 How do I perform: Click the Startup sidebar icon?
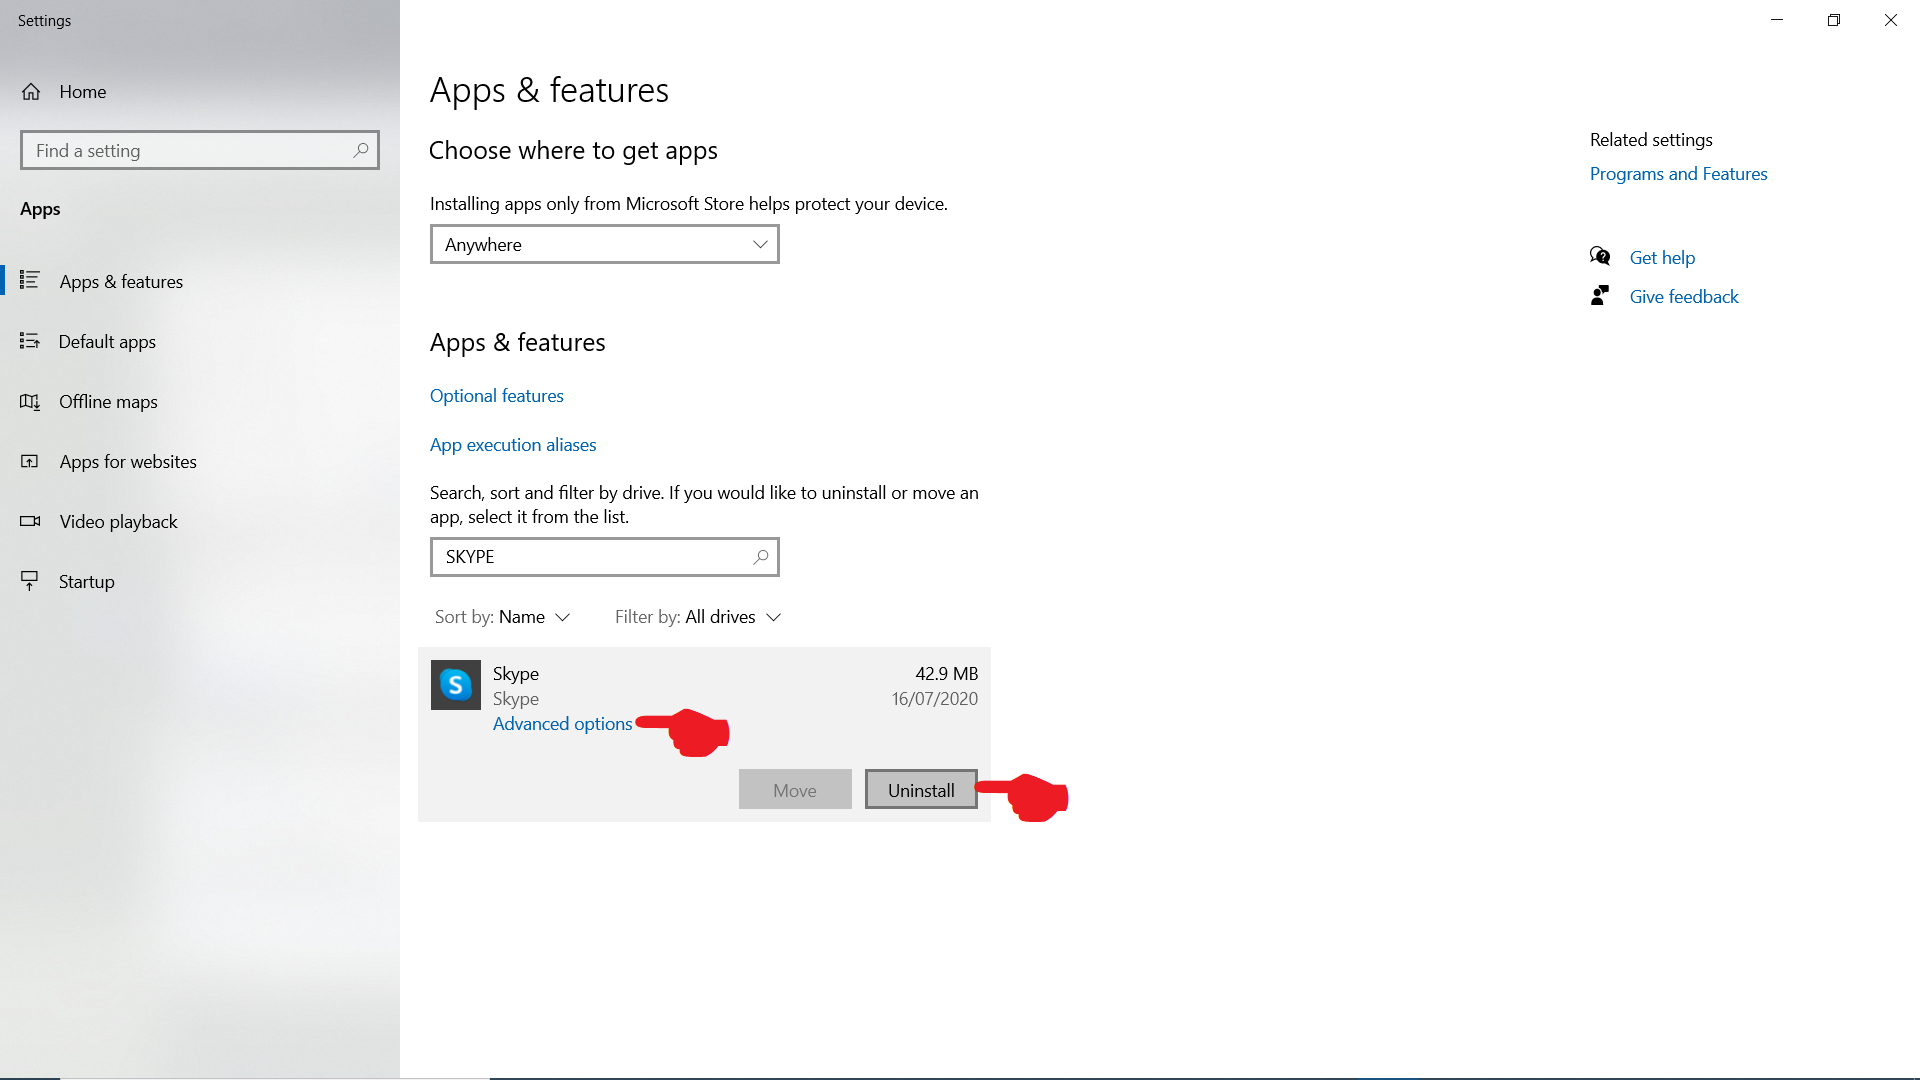click(30, 582)
